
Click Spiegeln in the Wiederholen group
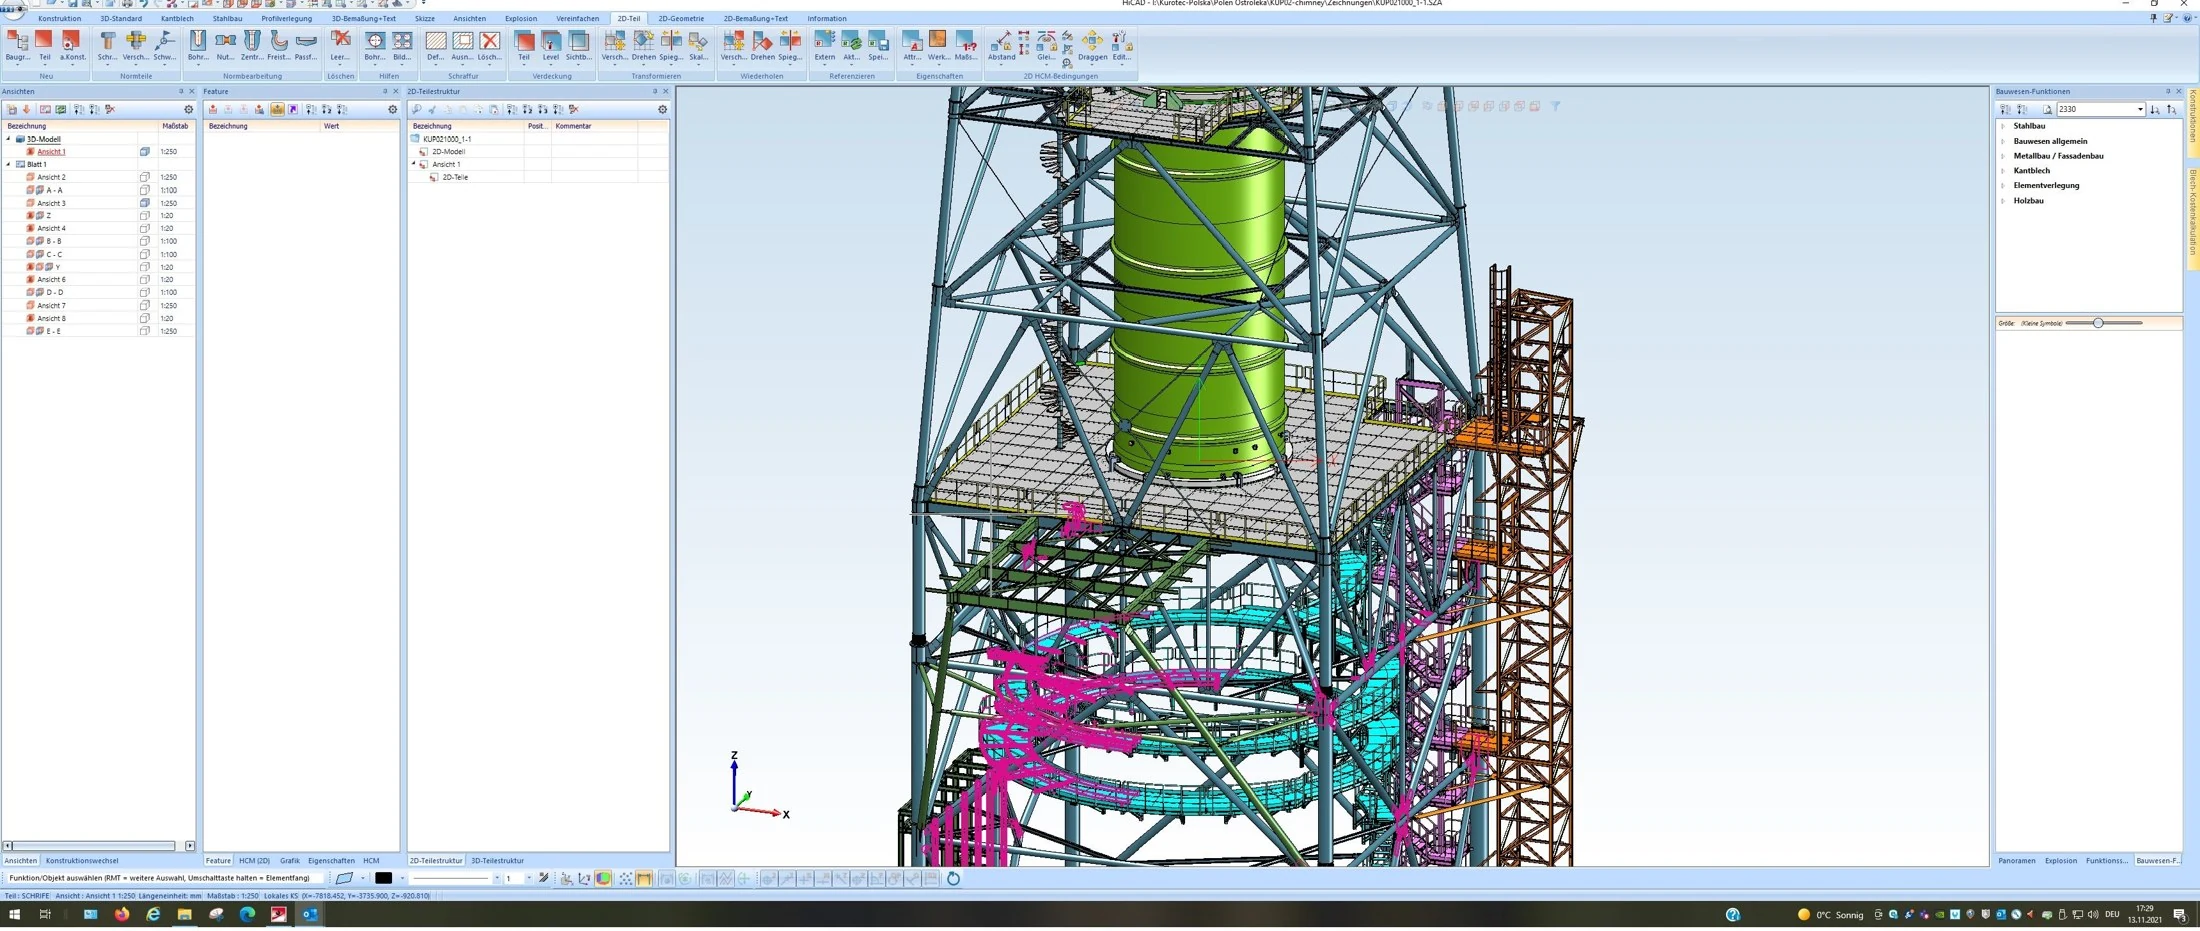[790, 46]
